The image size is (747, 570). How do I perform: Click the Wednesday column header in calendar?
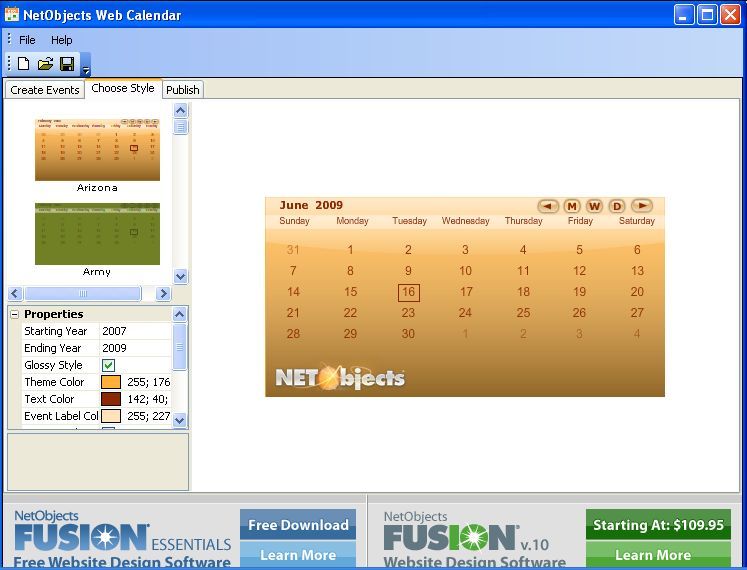pyautogui.click(x=465, y=221)
